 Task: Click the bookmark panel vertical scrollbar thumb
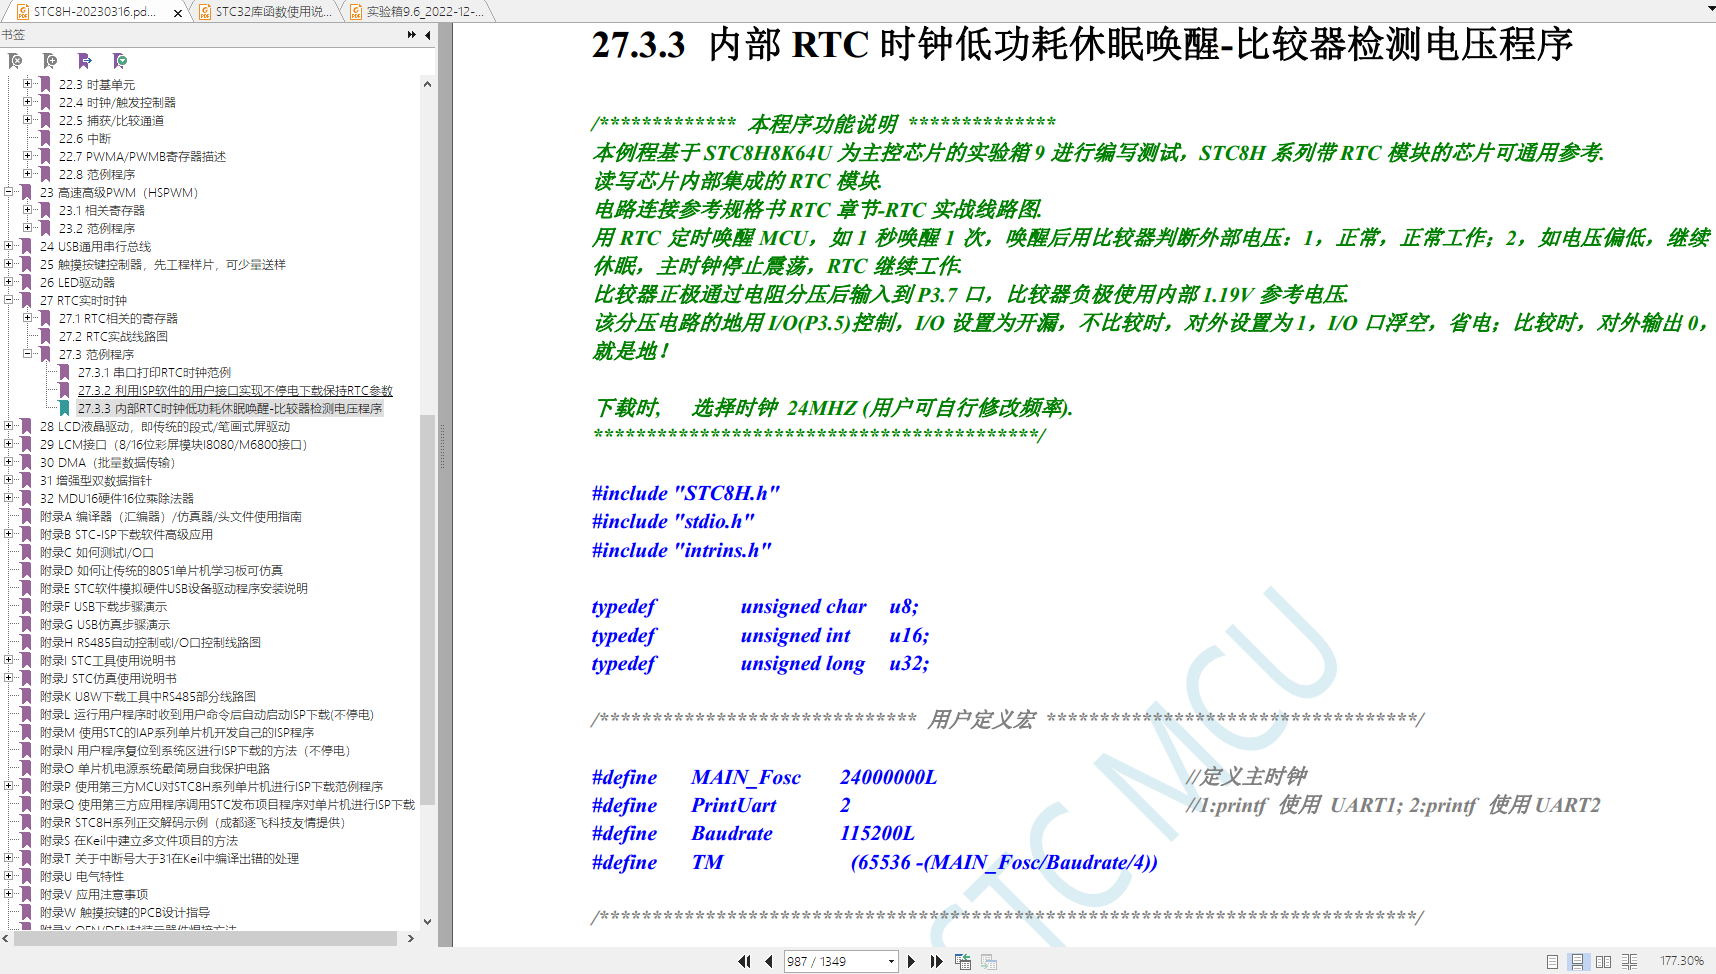pos(428,610)
